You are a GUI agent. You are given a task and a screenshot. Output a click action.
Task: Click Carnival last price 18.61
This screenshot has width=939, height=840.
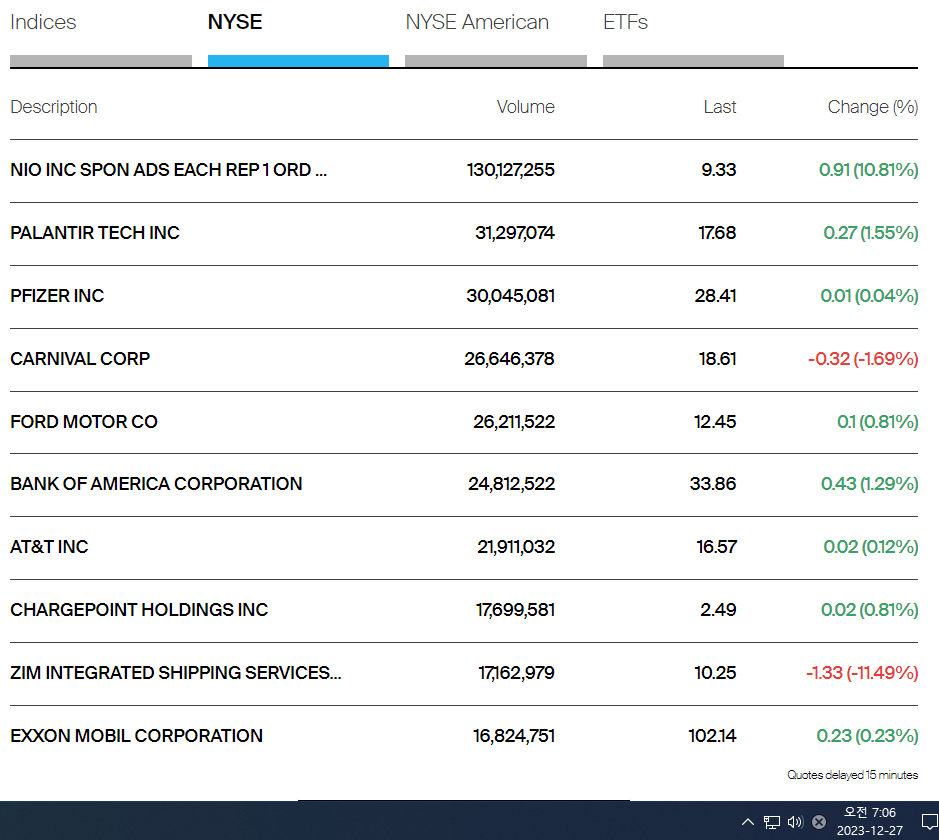point(717,359)
